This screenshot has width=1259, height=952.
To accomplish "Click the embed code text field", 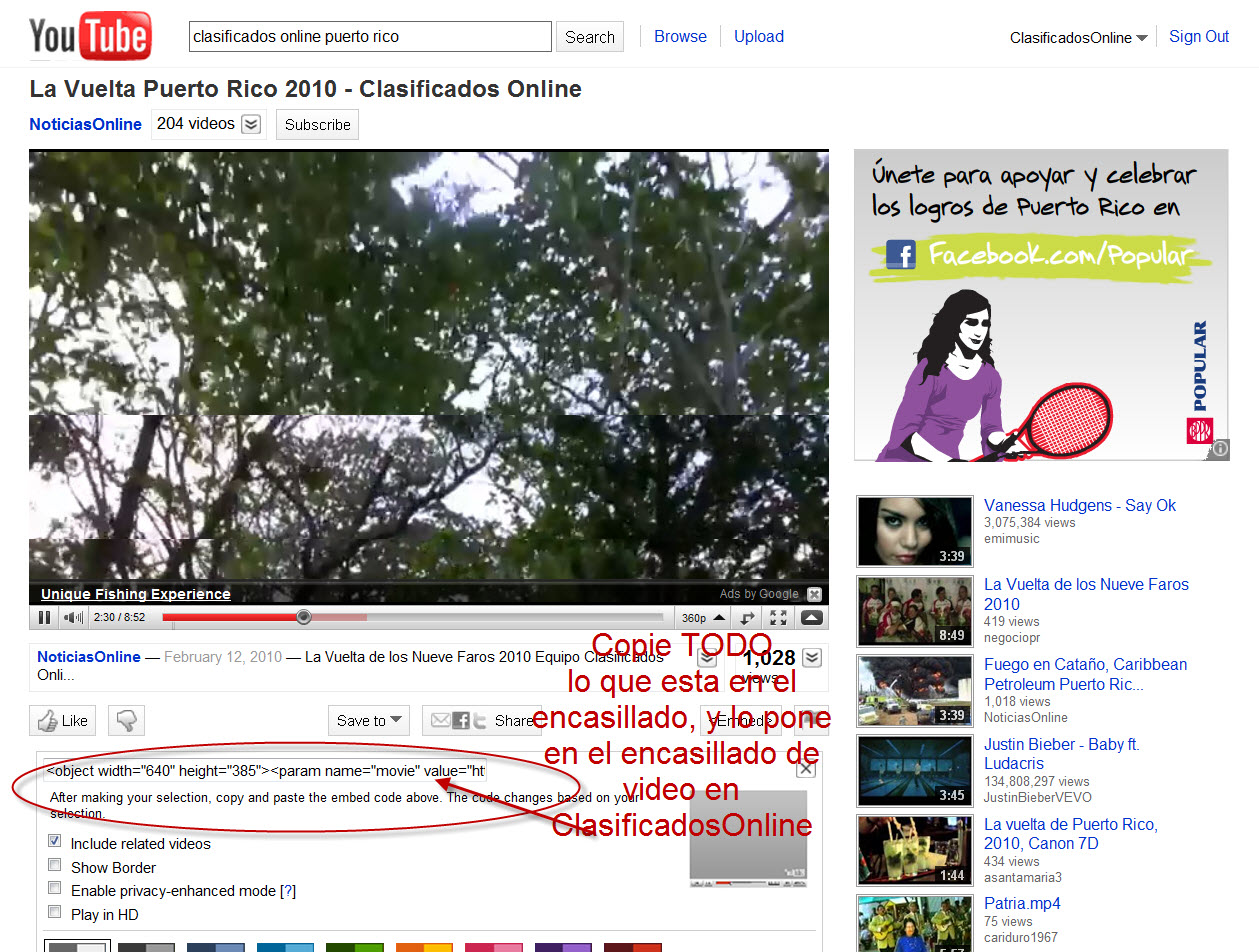I will [266, 771].
